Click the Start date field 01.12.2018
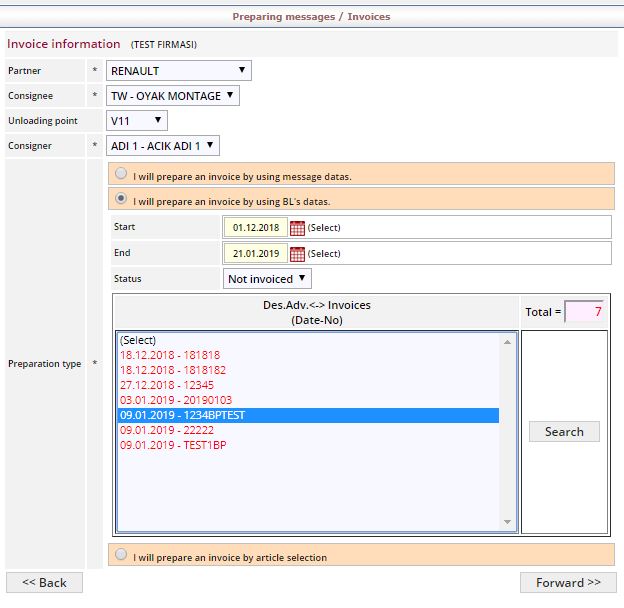The width and height of the screenshot is (624, 608). click(x=256, y=228)
